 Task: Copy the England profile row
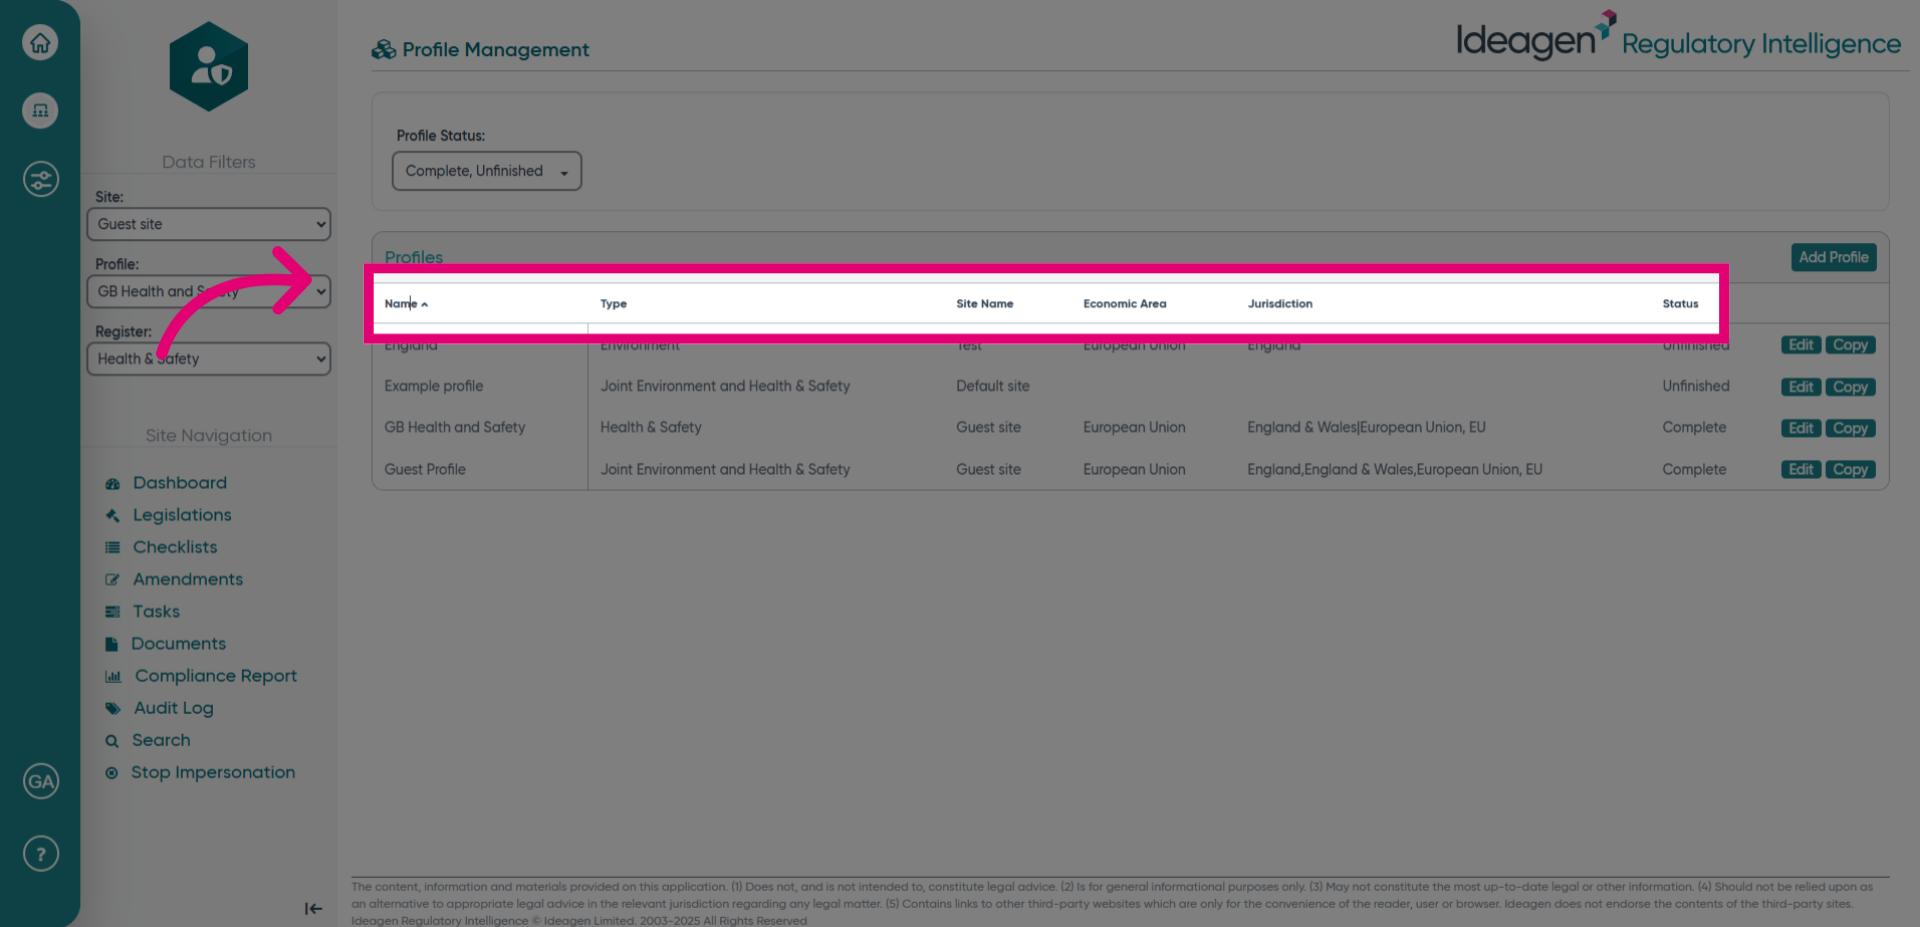click(x=1849, y=345)
